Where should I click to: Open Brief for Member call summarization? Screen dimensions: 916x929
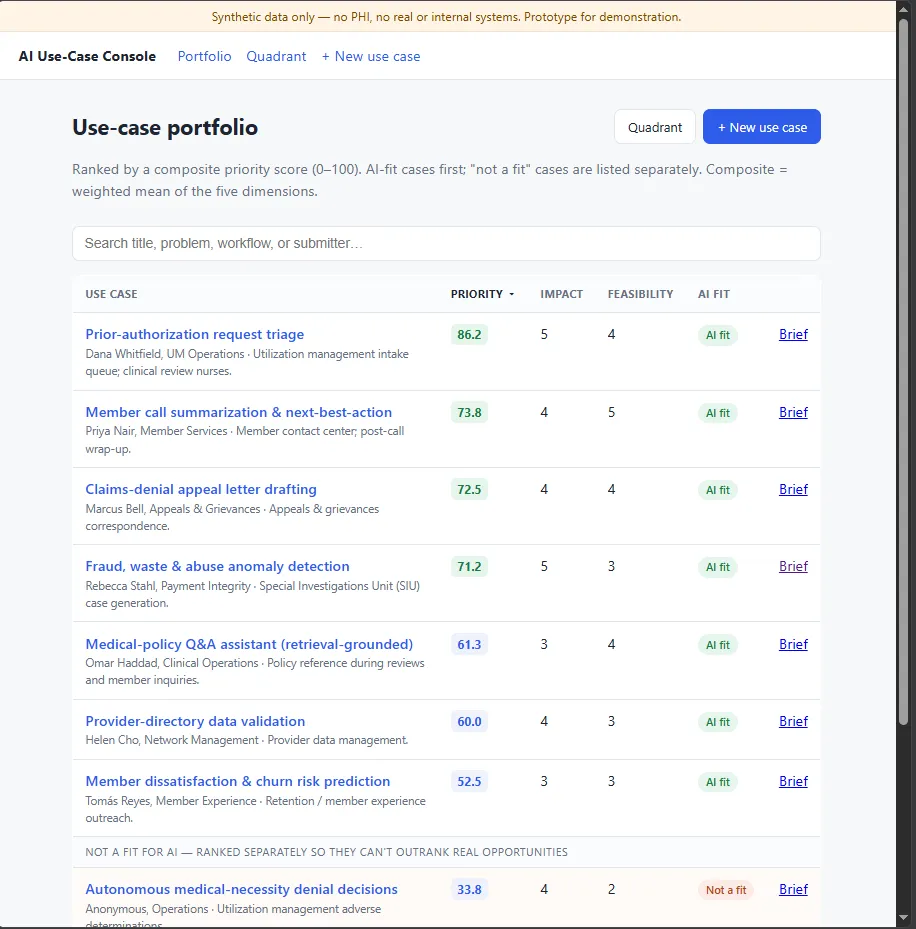[x=793, y=412]
